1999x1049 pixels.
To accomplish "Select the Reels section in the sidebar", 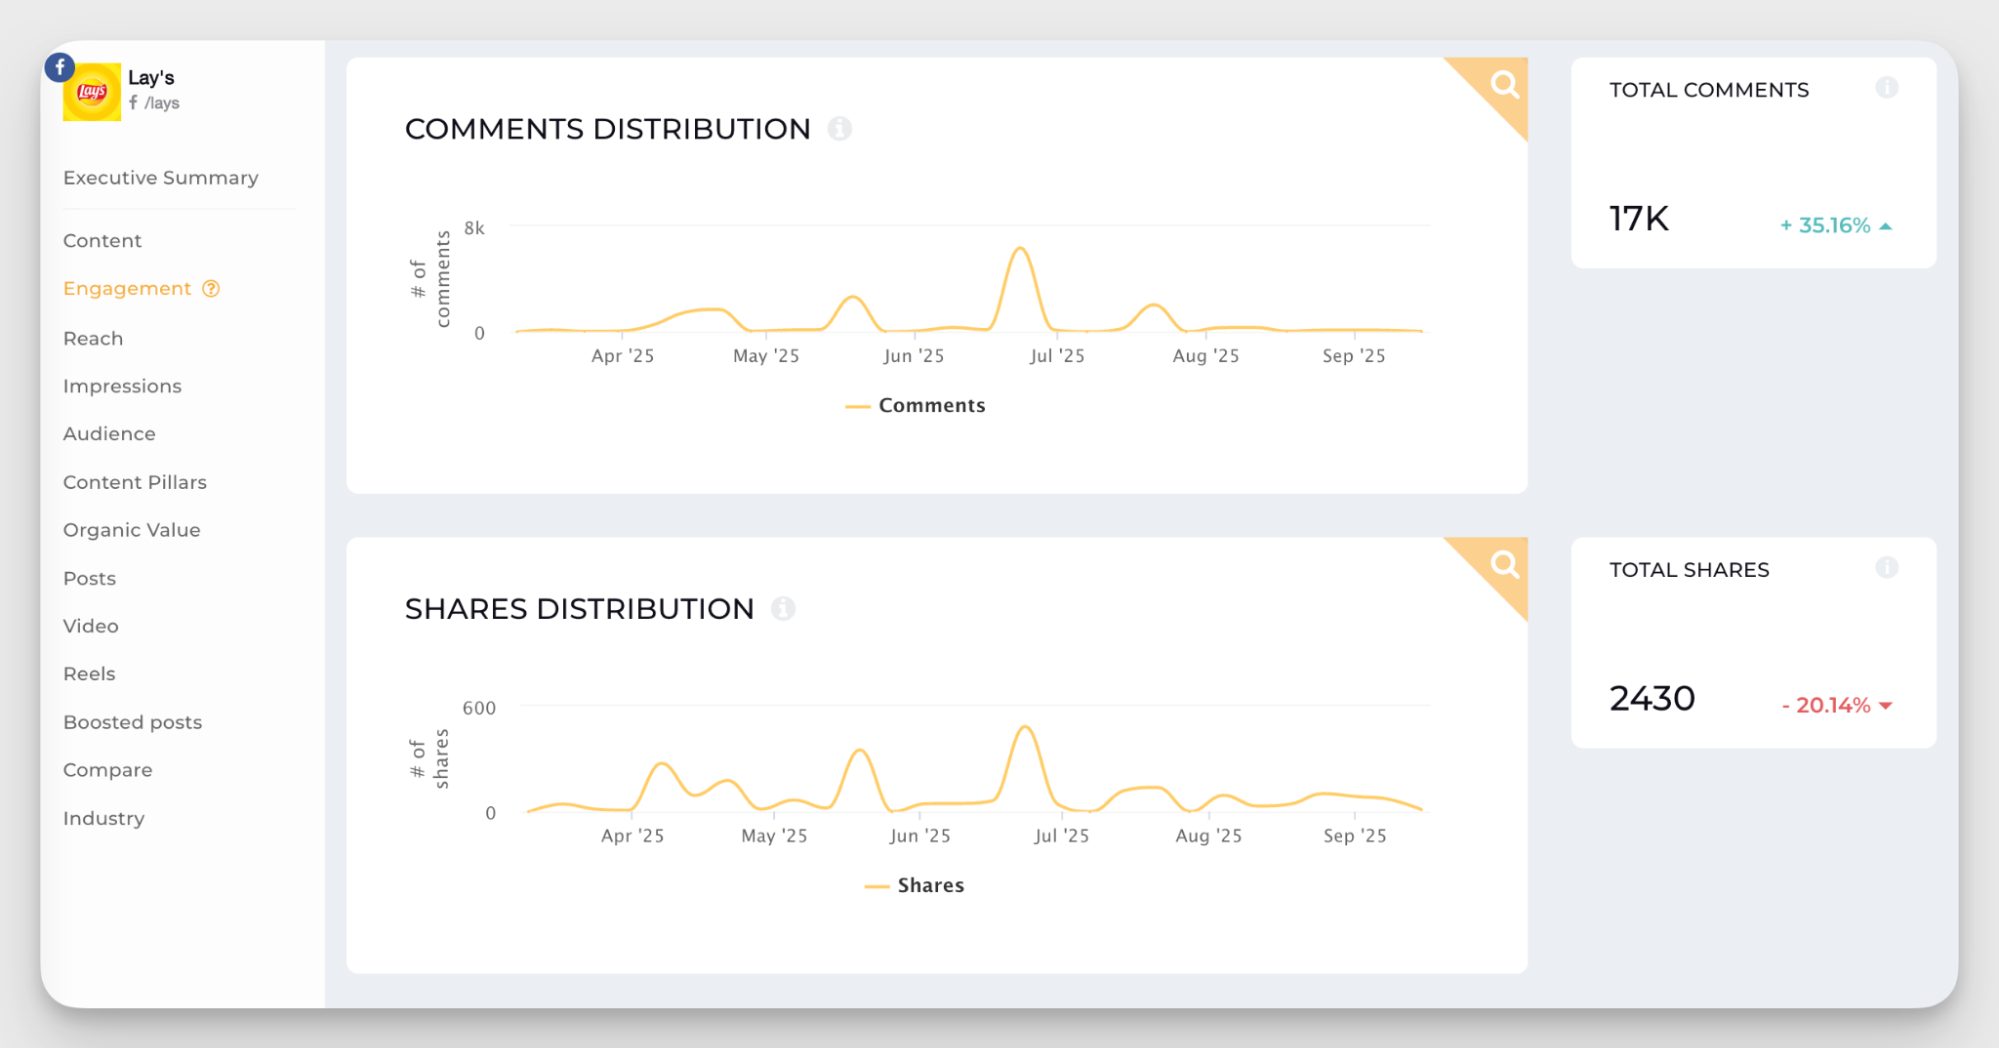I will tap(89, 673).
